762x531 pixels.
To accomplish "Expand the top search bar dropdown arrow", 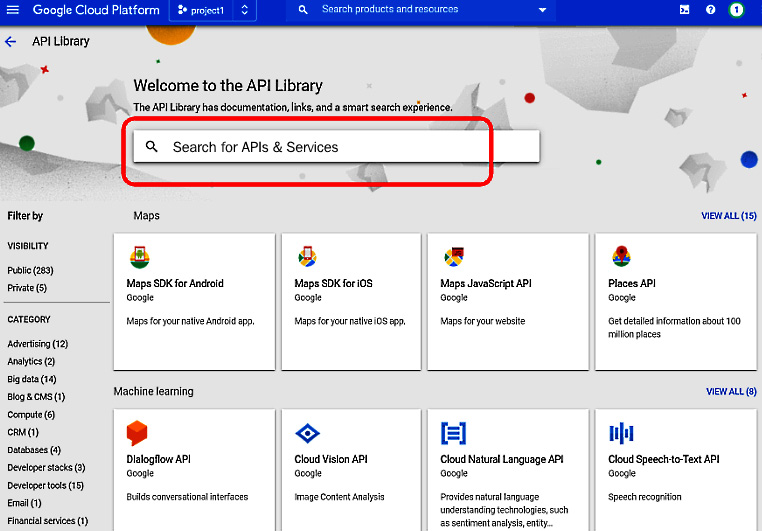I will click(542, 10).
